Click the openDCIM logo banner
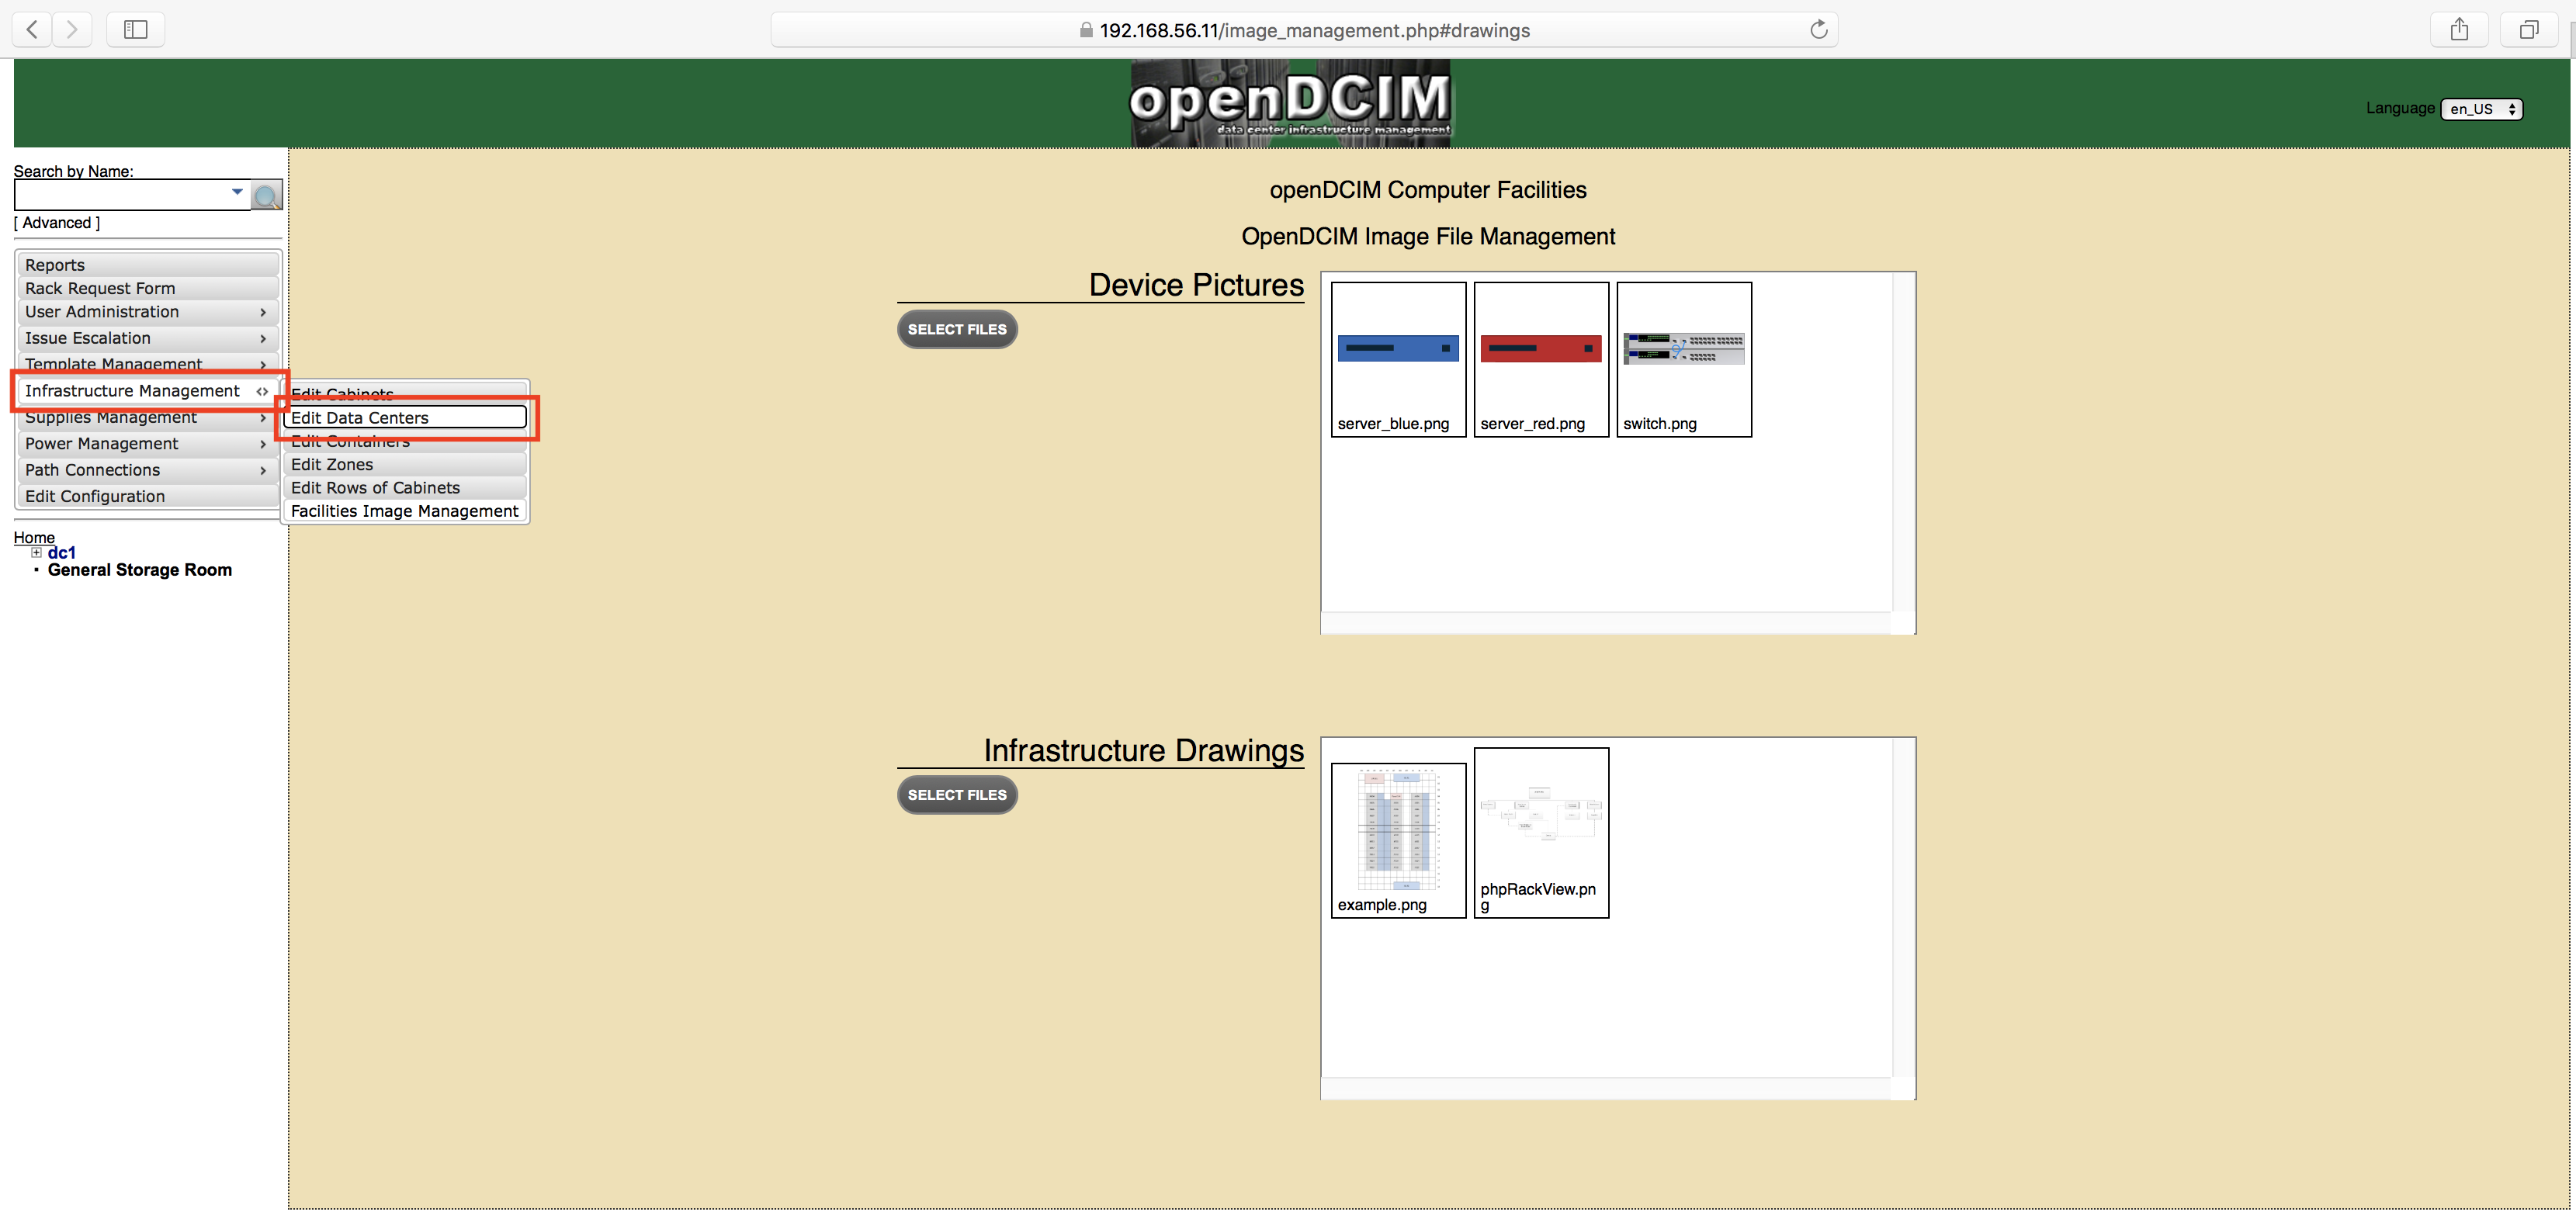 tap(1289, 103)
